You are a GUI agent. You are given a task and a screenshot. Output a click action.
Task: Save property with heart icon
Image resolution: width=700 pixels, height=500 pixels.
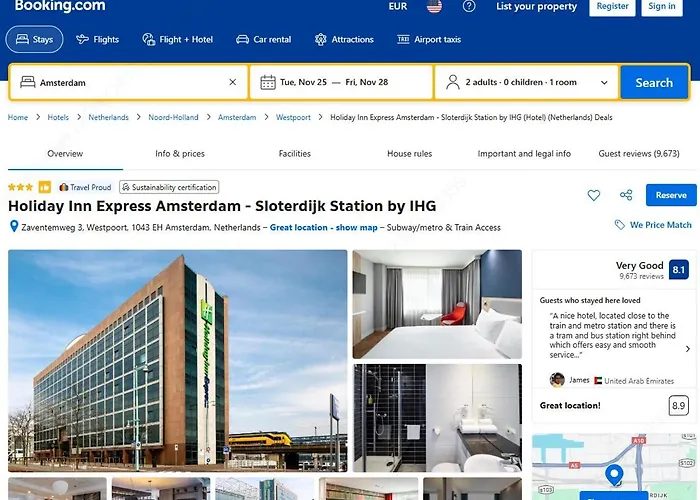coord(594,195)
